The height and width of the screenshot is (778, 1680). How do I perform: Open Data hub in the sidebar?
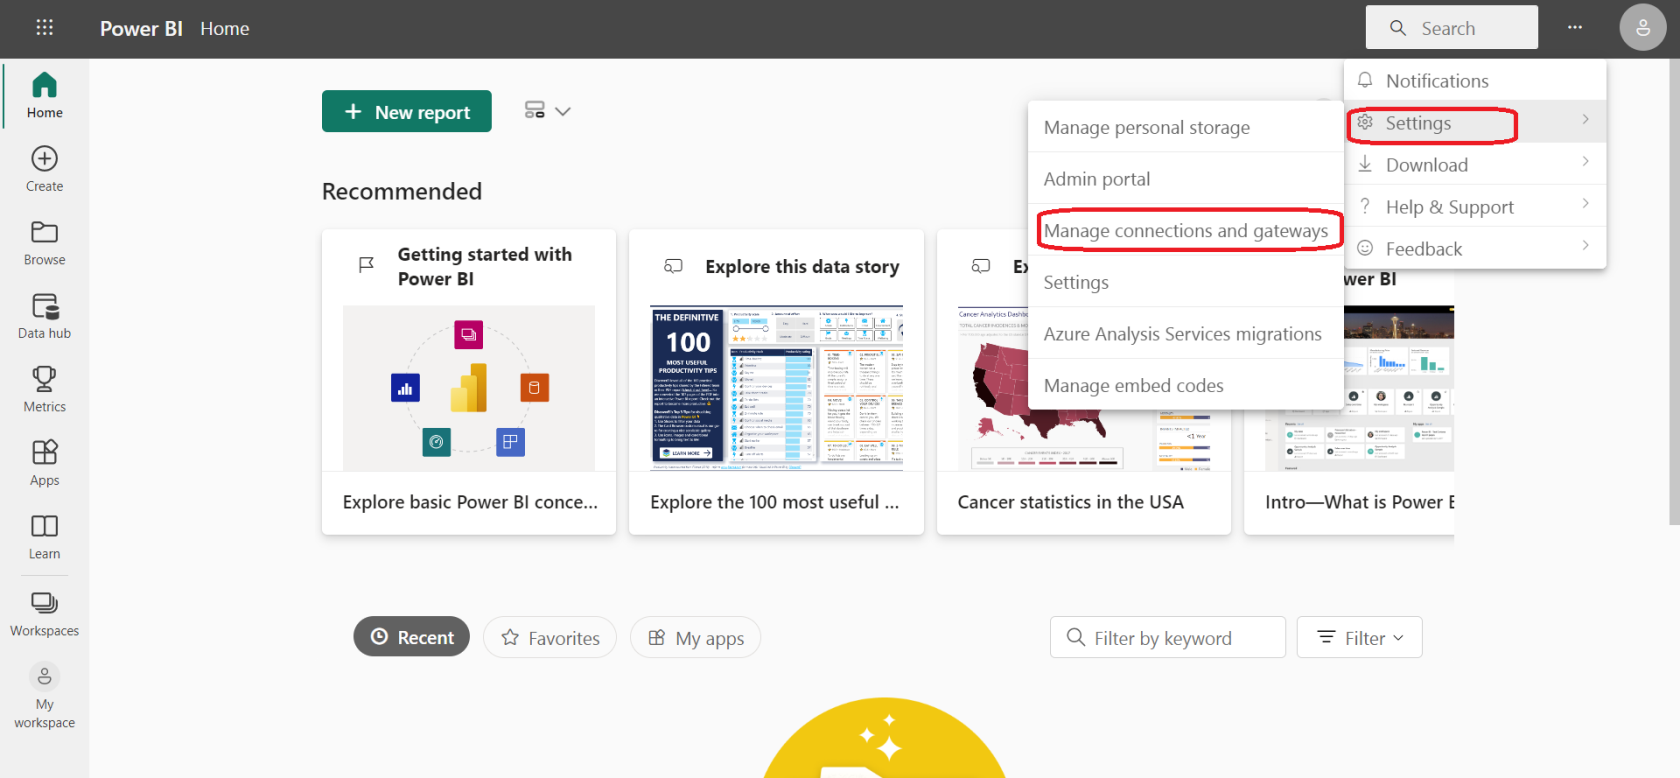pyautogui.click(x=44, y=316)
